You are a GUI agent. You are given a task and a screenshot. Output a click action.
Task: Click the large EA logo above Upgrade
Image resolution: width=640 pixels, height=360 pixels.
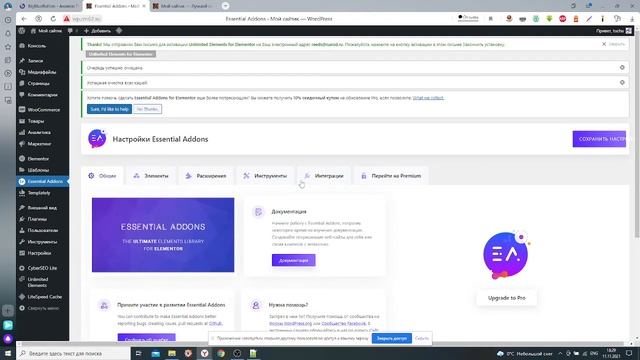[506, 255]
